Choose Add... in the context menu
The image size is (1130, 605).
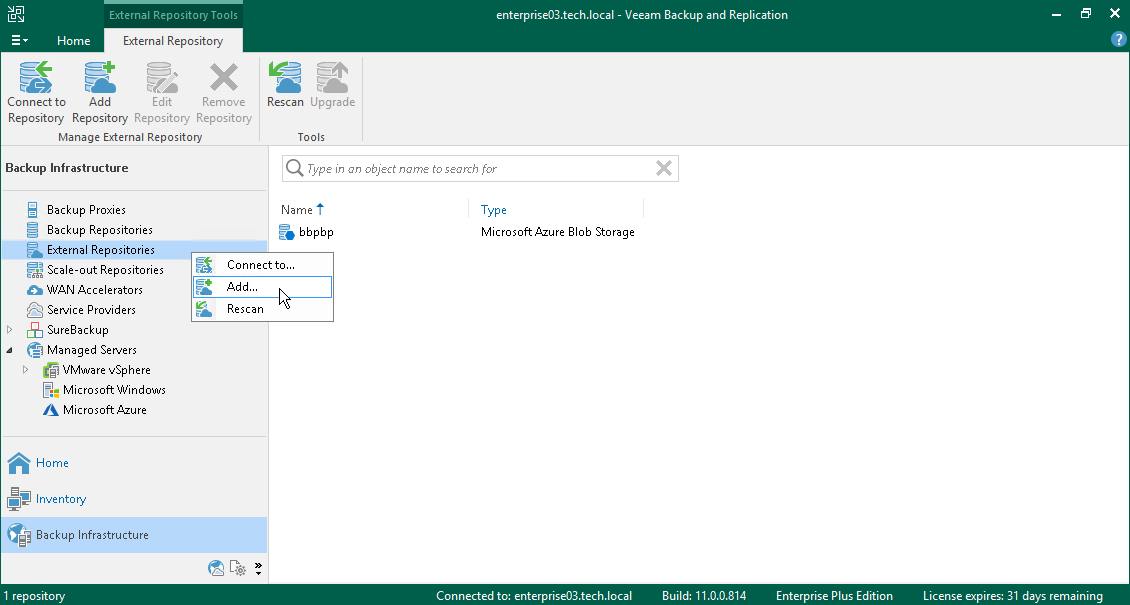pos(262,287)
